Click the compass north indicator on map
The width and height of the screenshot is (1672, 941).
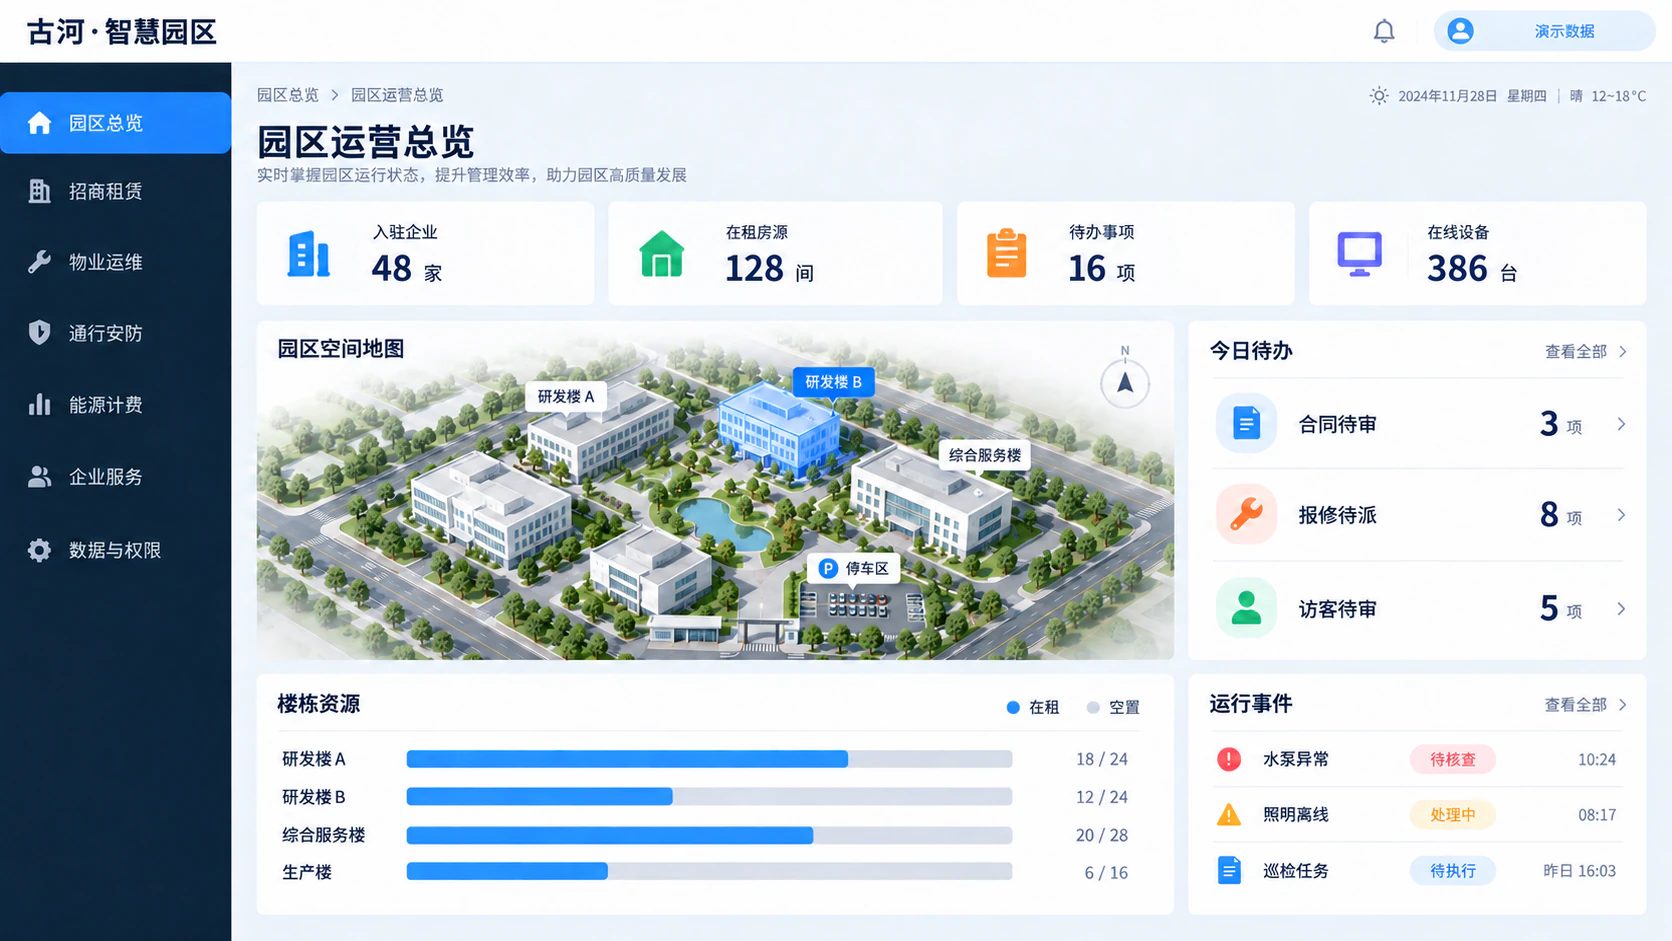pos(1125,382)
